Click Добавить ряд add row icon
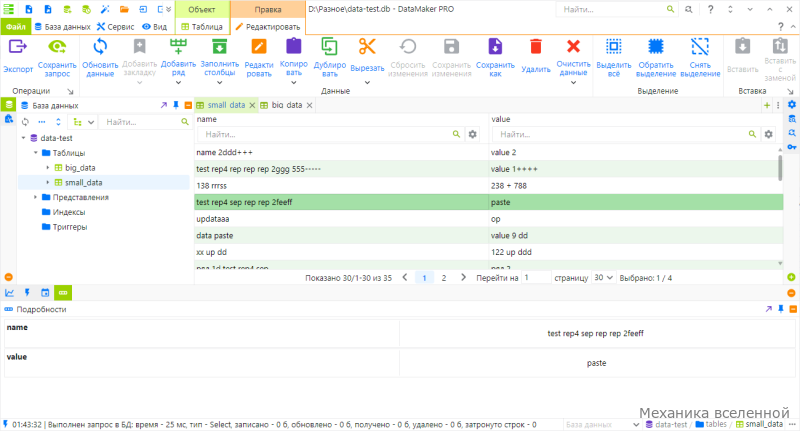The image size is (800, 431). click(x=178, y=47)
